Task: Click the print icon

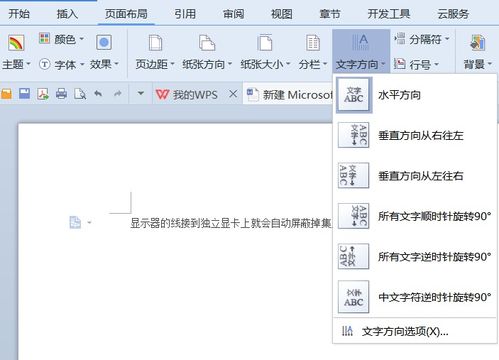Action: click(61, 94)
